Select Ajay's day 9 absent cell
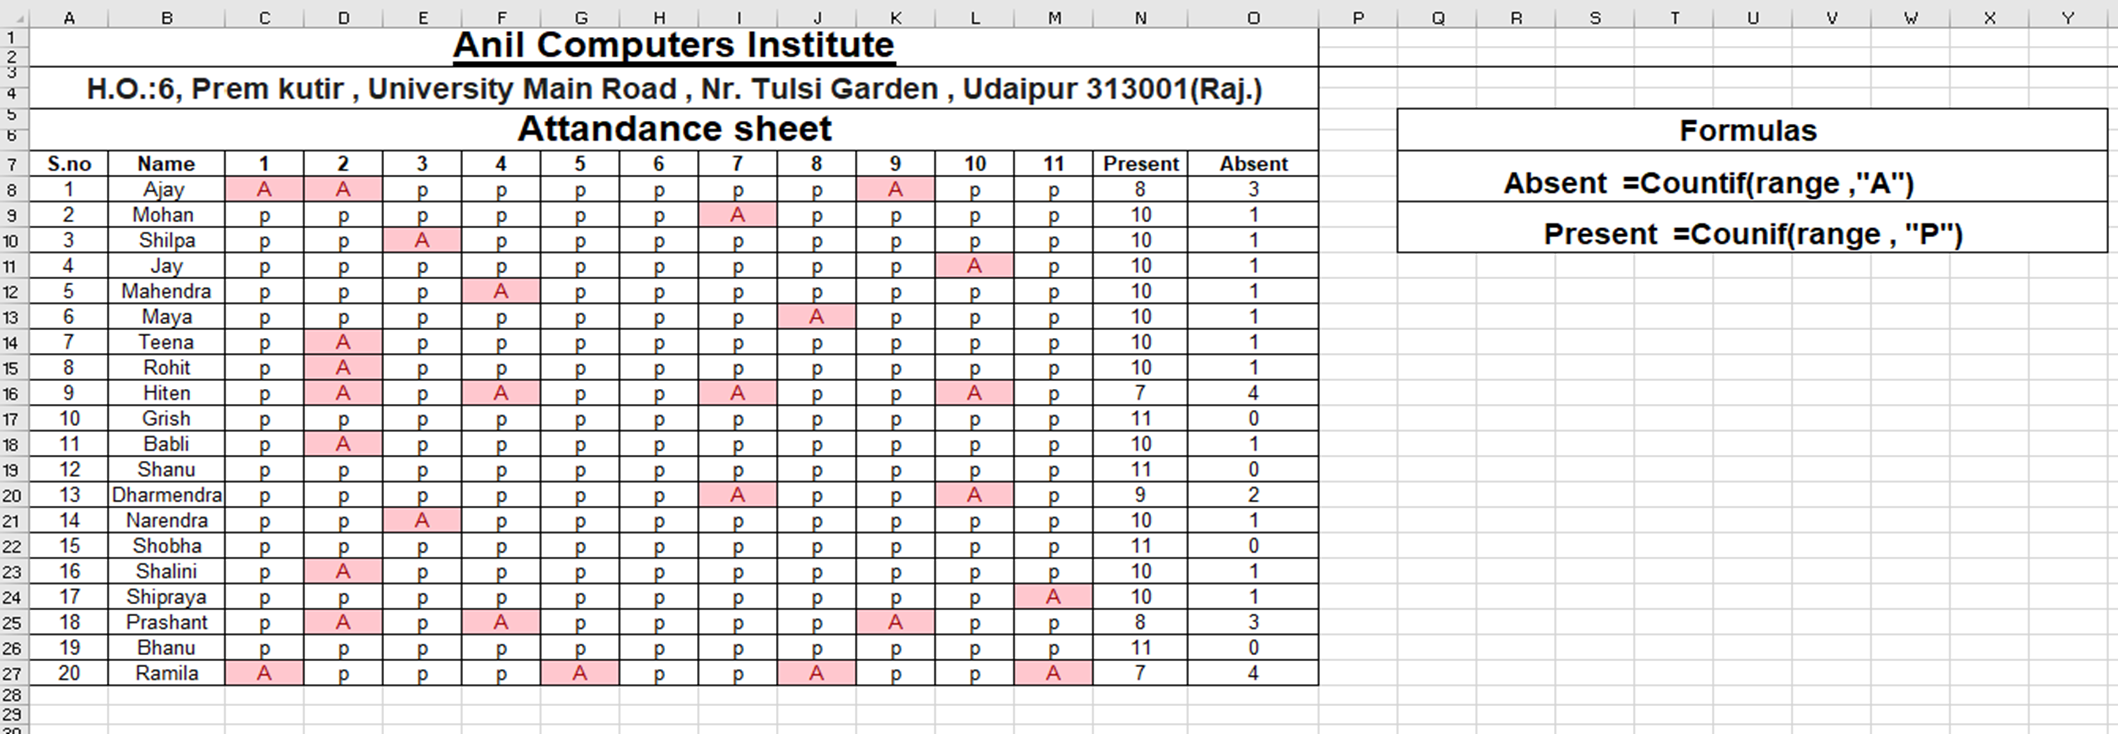2118x734 pixels. click(895, 190)
